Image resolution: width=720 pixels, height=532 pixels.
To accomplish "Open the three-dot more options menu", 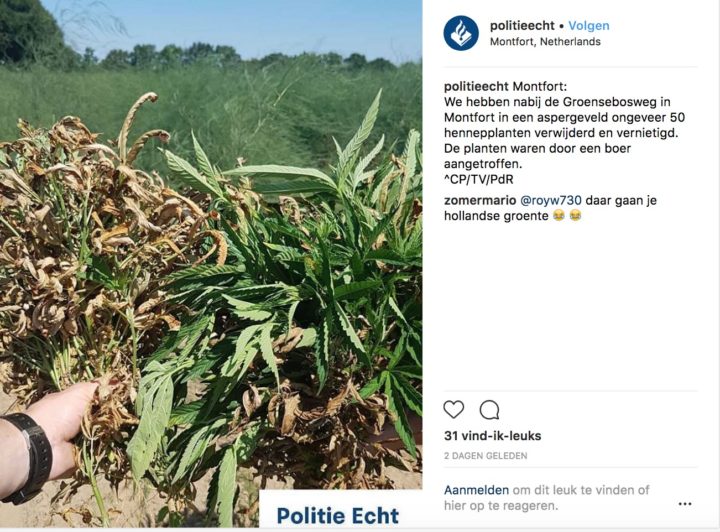I will [x=685, y=504].
